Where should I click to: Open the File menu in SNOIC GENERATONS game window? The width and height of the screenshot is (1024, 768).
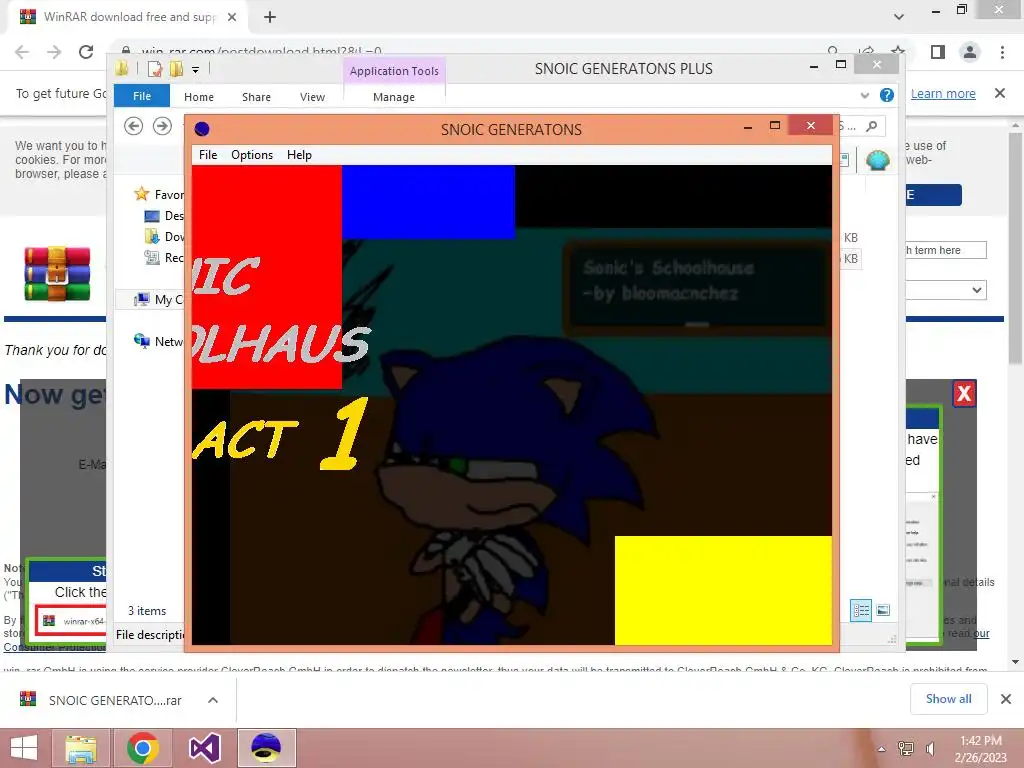(x=208, y=155)
